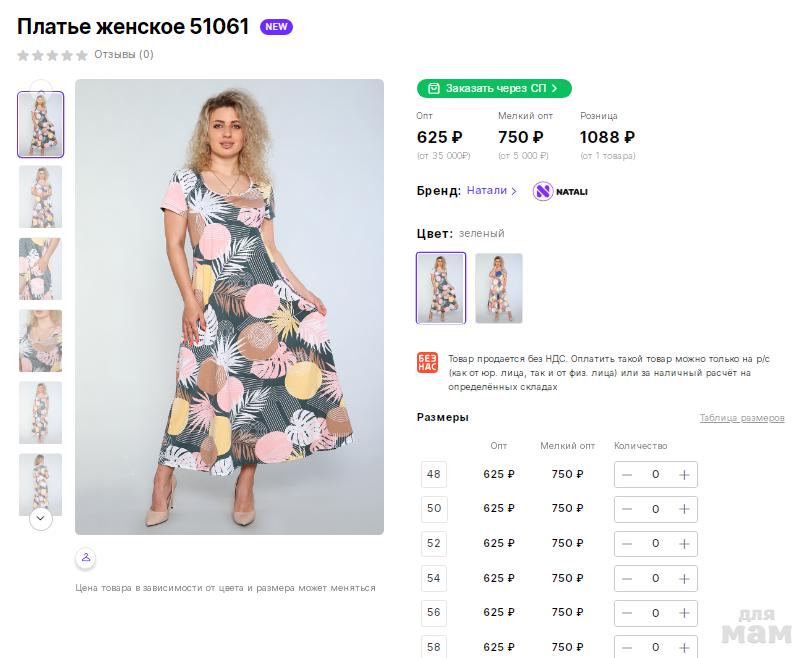807x658 pixels.
Task: Click the mannequin icon below the photo
Action: (86, 557)
